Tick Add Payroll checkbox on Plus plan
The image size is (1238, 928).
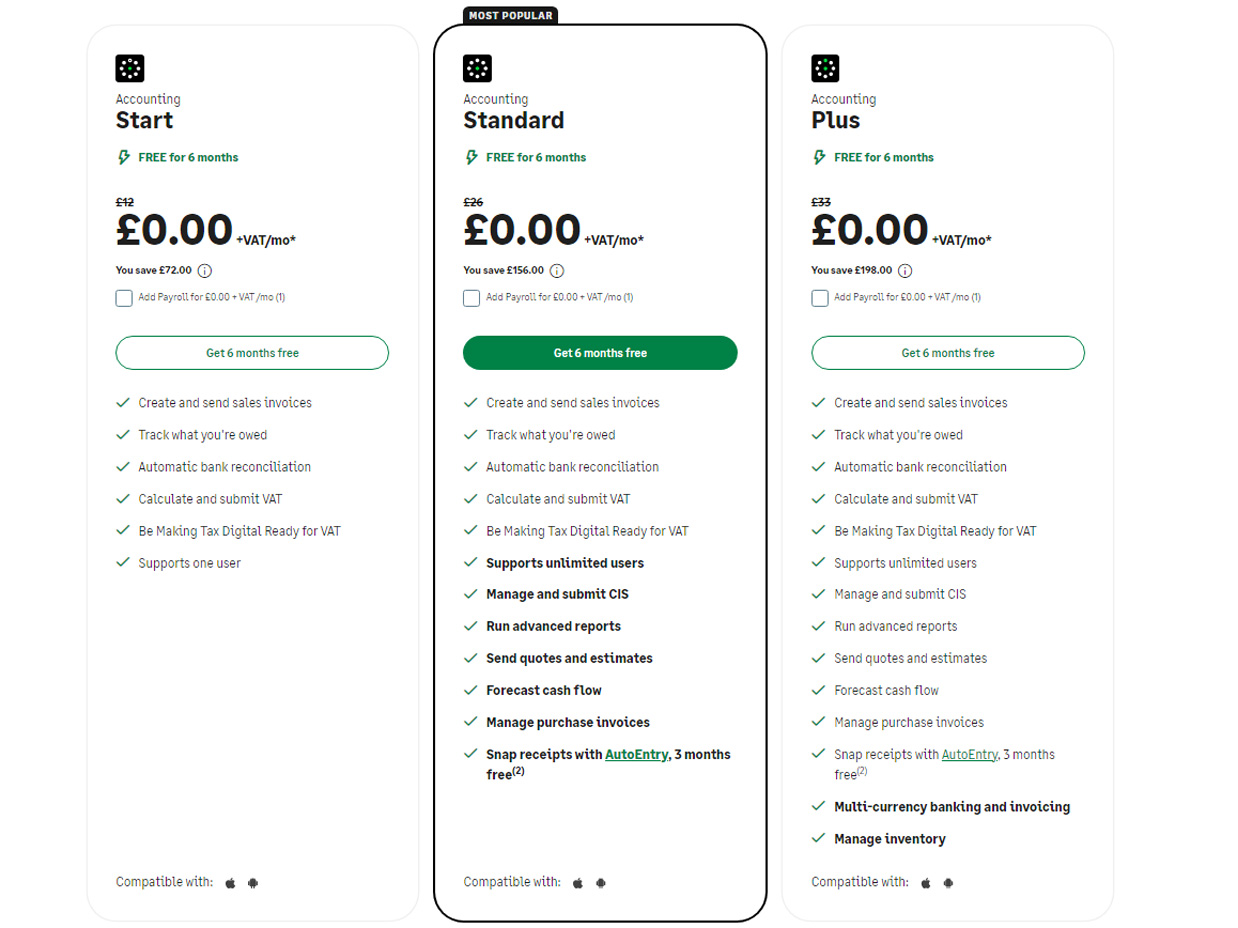tap(819, 298)
